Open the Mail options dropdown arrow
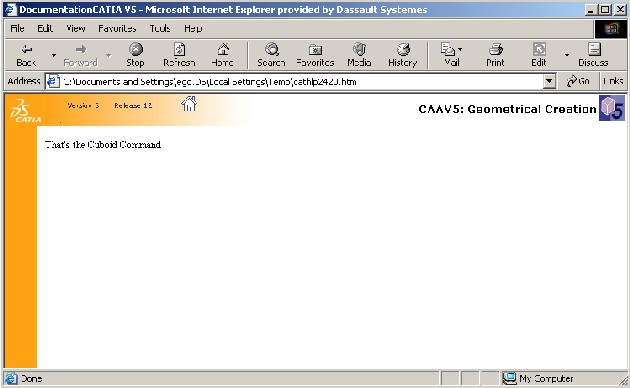The width and height of the screenshot is (630, 388). [x=460, y=49]
